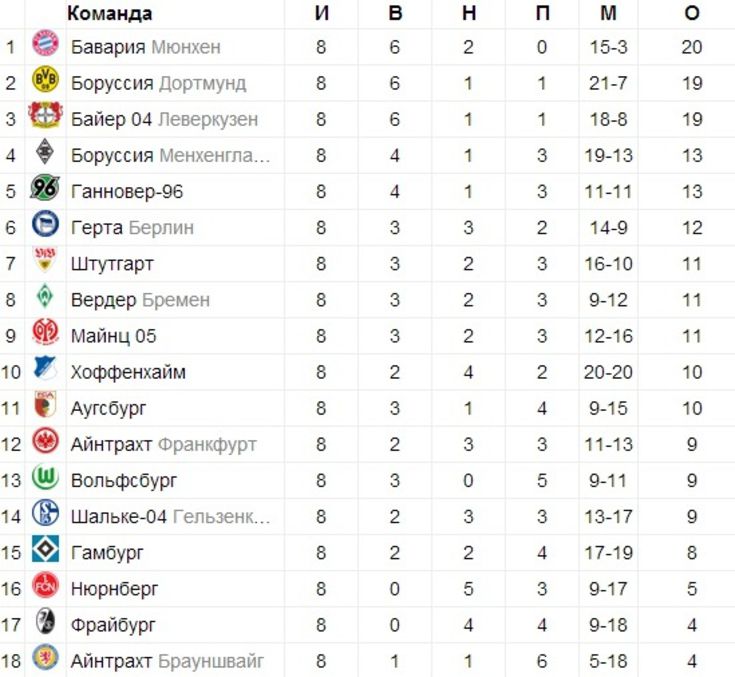Open the Айнтрахт Брауншвайг team link
This screenshot has height=677, width=735.
[x=167, y=661]
